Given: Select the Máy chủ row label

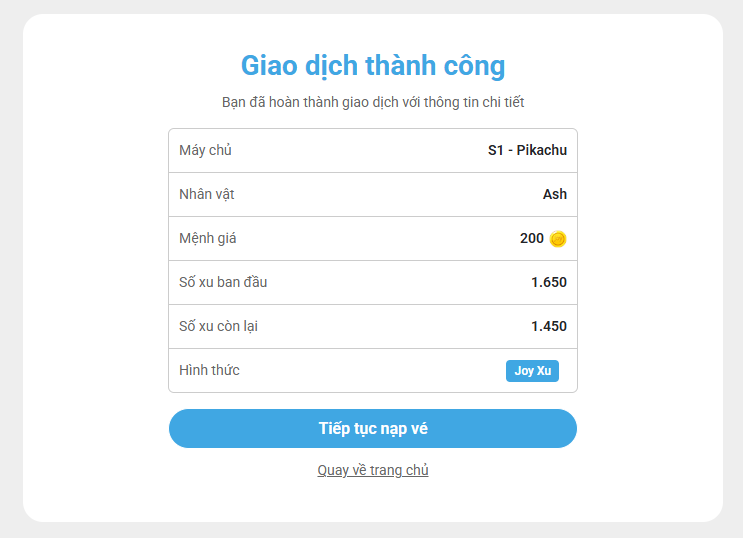Looking at the screenshot, I should tap(205, 150).
